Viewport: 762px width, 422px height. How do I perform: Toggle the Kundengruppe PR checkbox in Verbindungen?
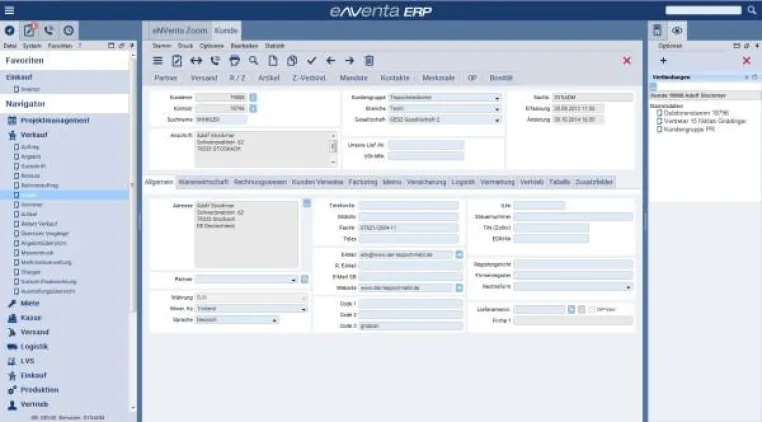(x=659, y=129)
